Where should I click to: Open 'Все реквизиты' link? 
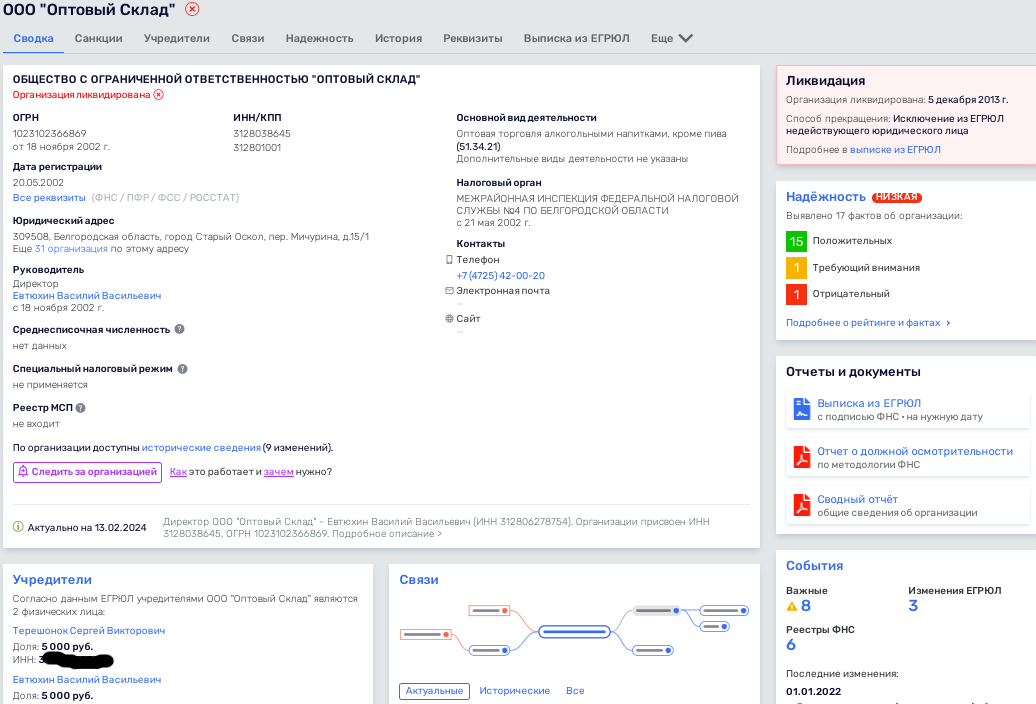point(49,197)
